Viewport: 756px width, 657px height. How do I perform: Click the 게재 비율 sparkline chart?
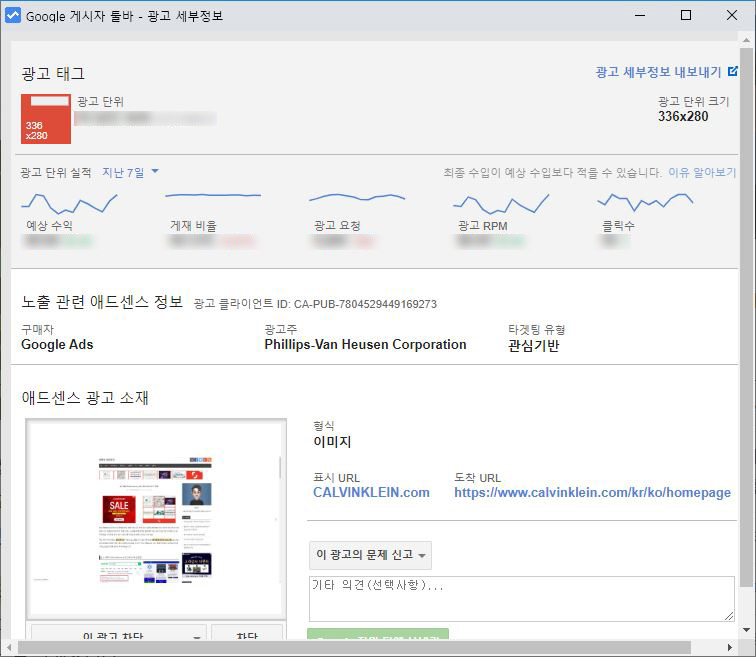click(213, 196)
